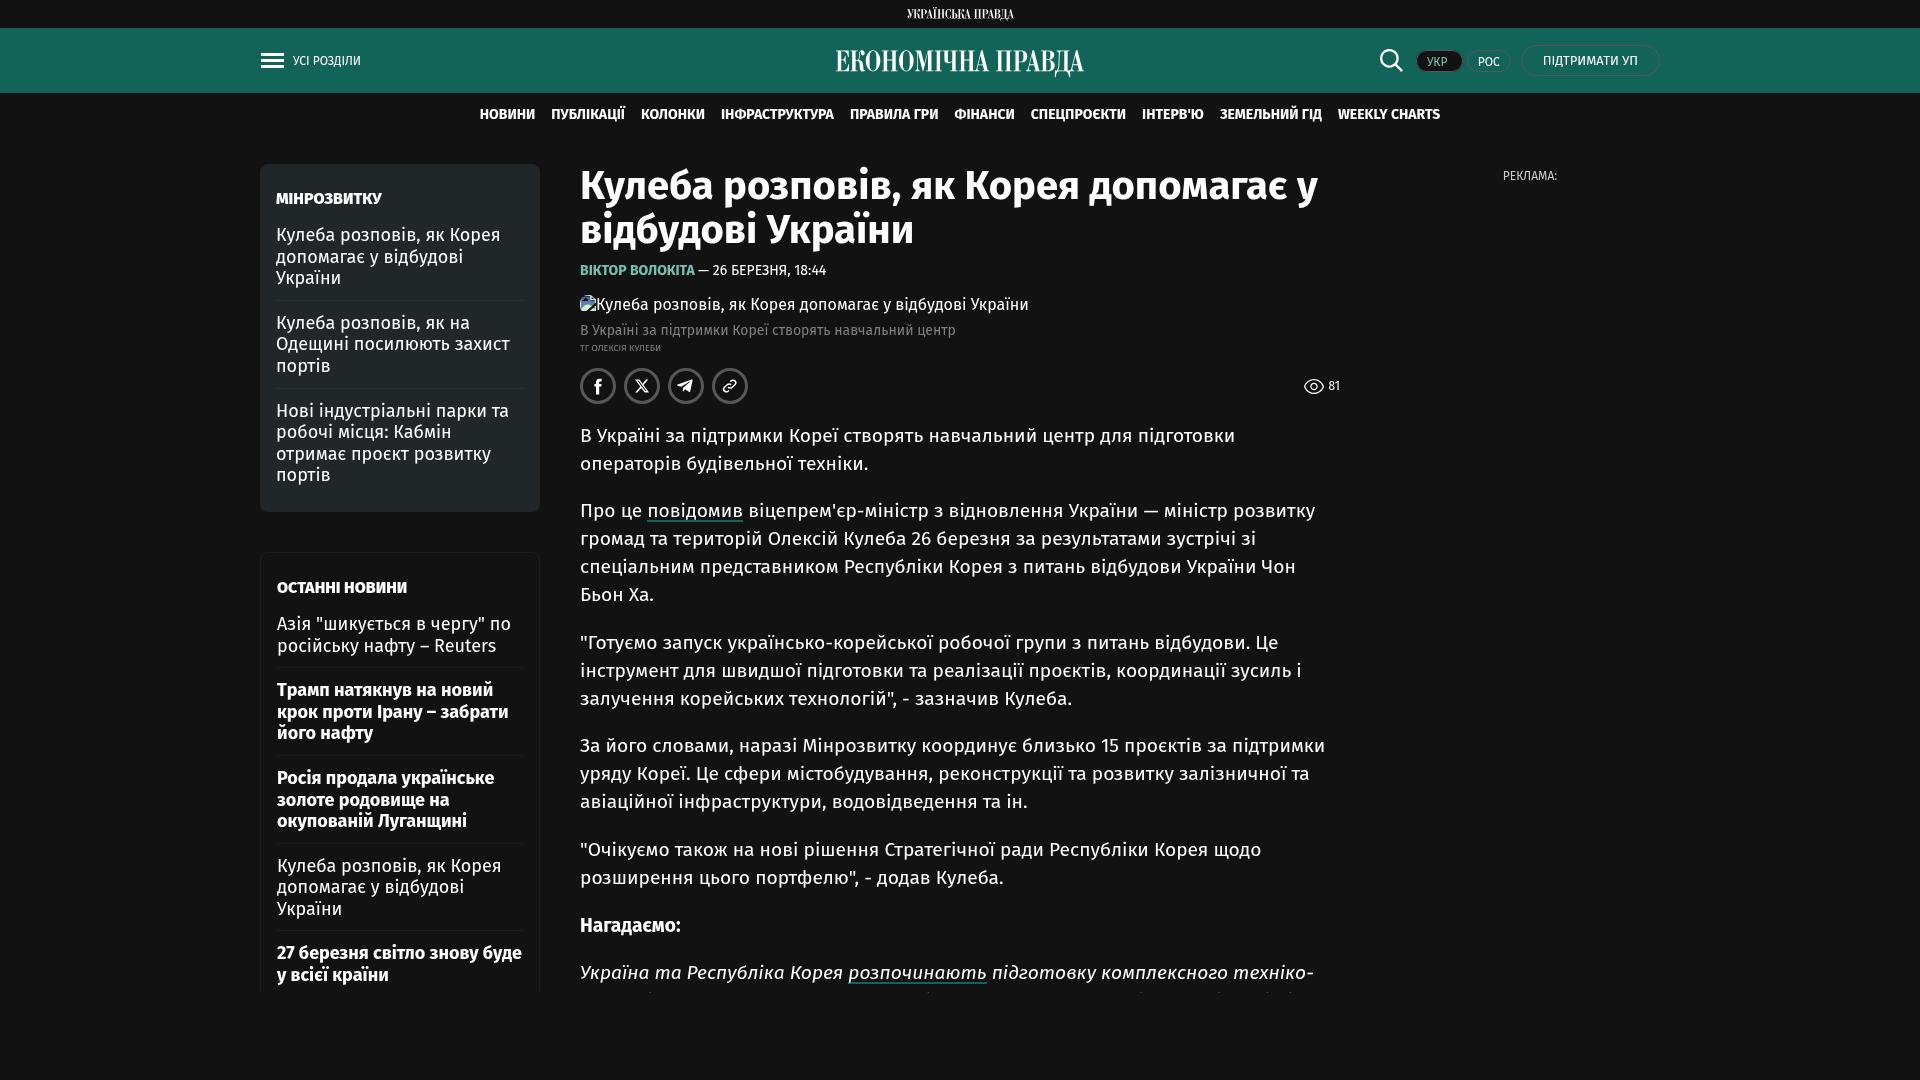The width and height of the screenshot is (1920, 1080).
Task: Open the Новини section
Action: coord(507,115)
